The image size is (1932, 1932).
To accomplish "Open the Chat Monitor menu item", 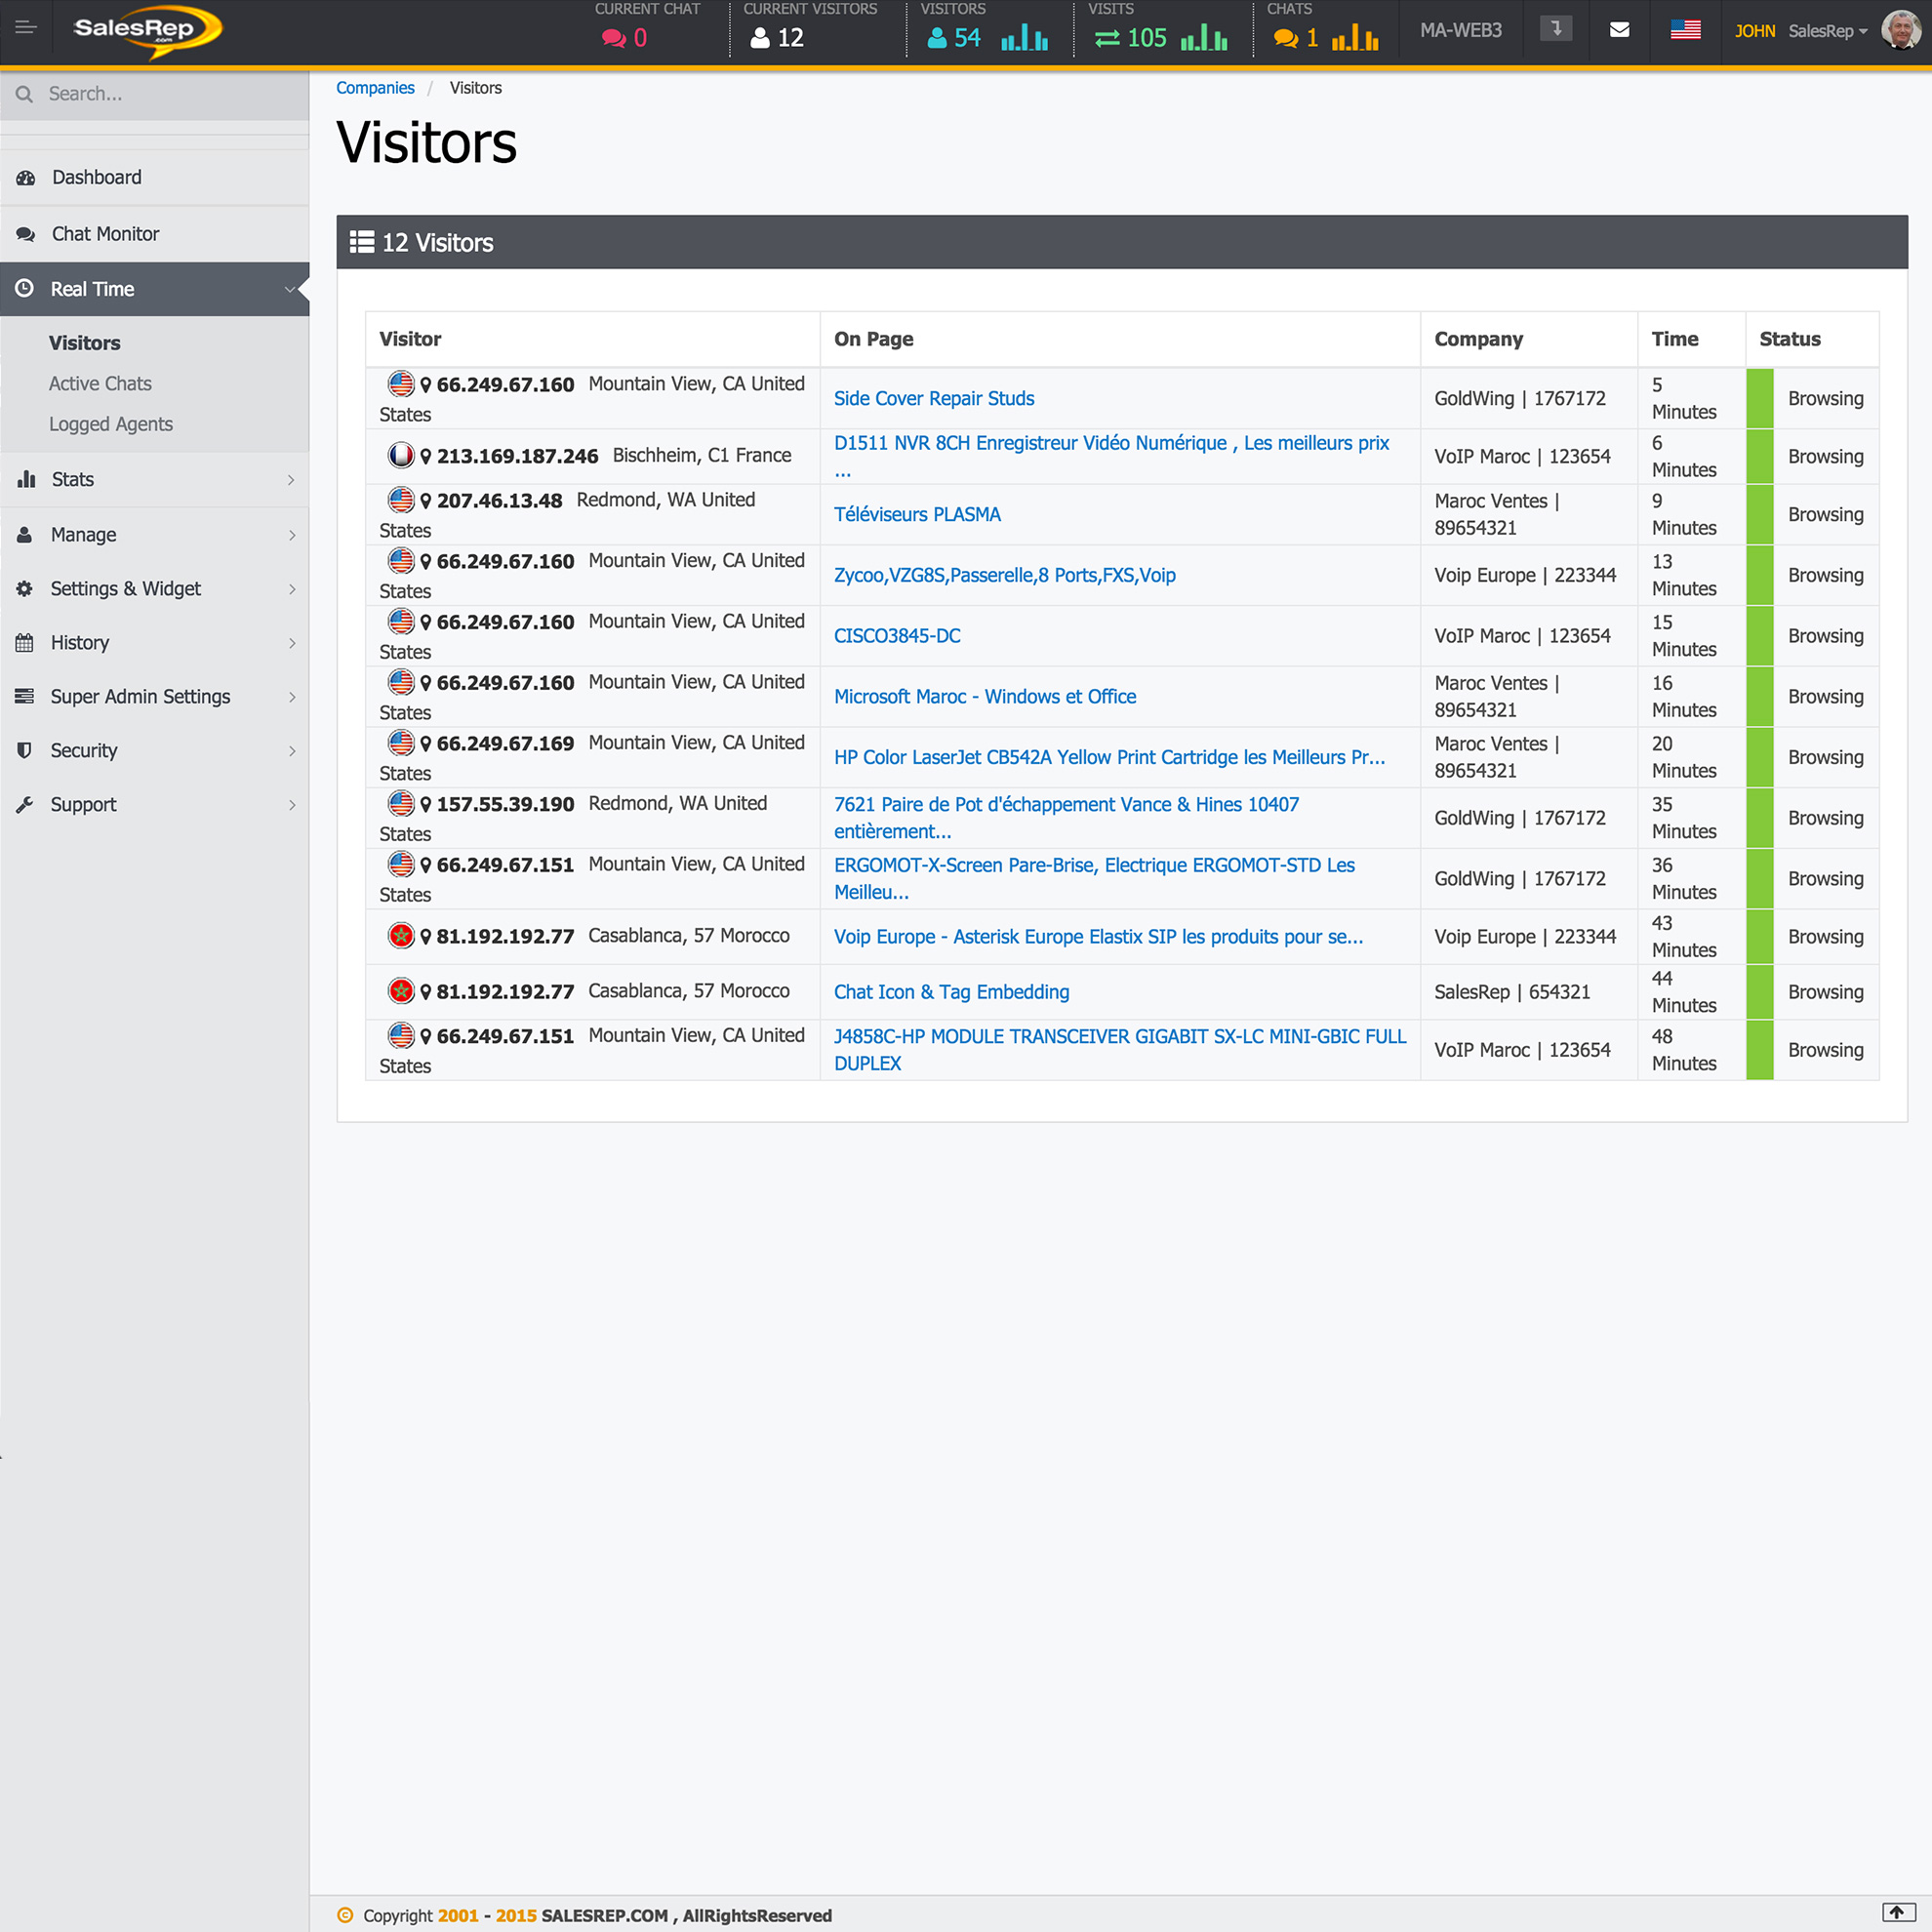I will pyautogui.click(x=155, y=234).
